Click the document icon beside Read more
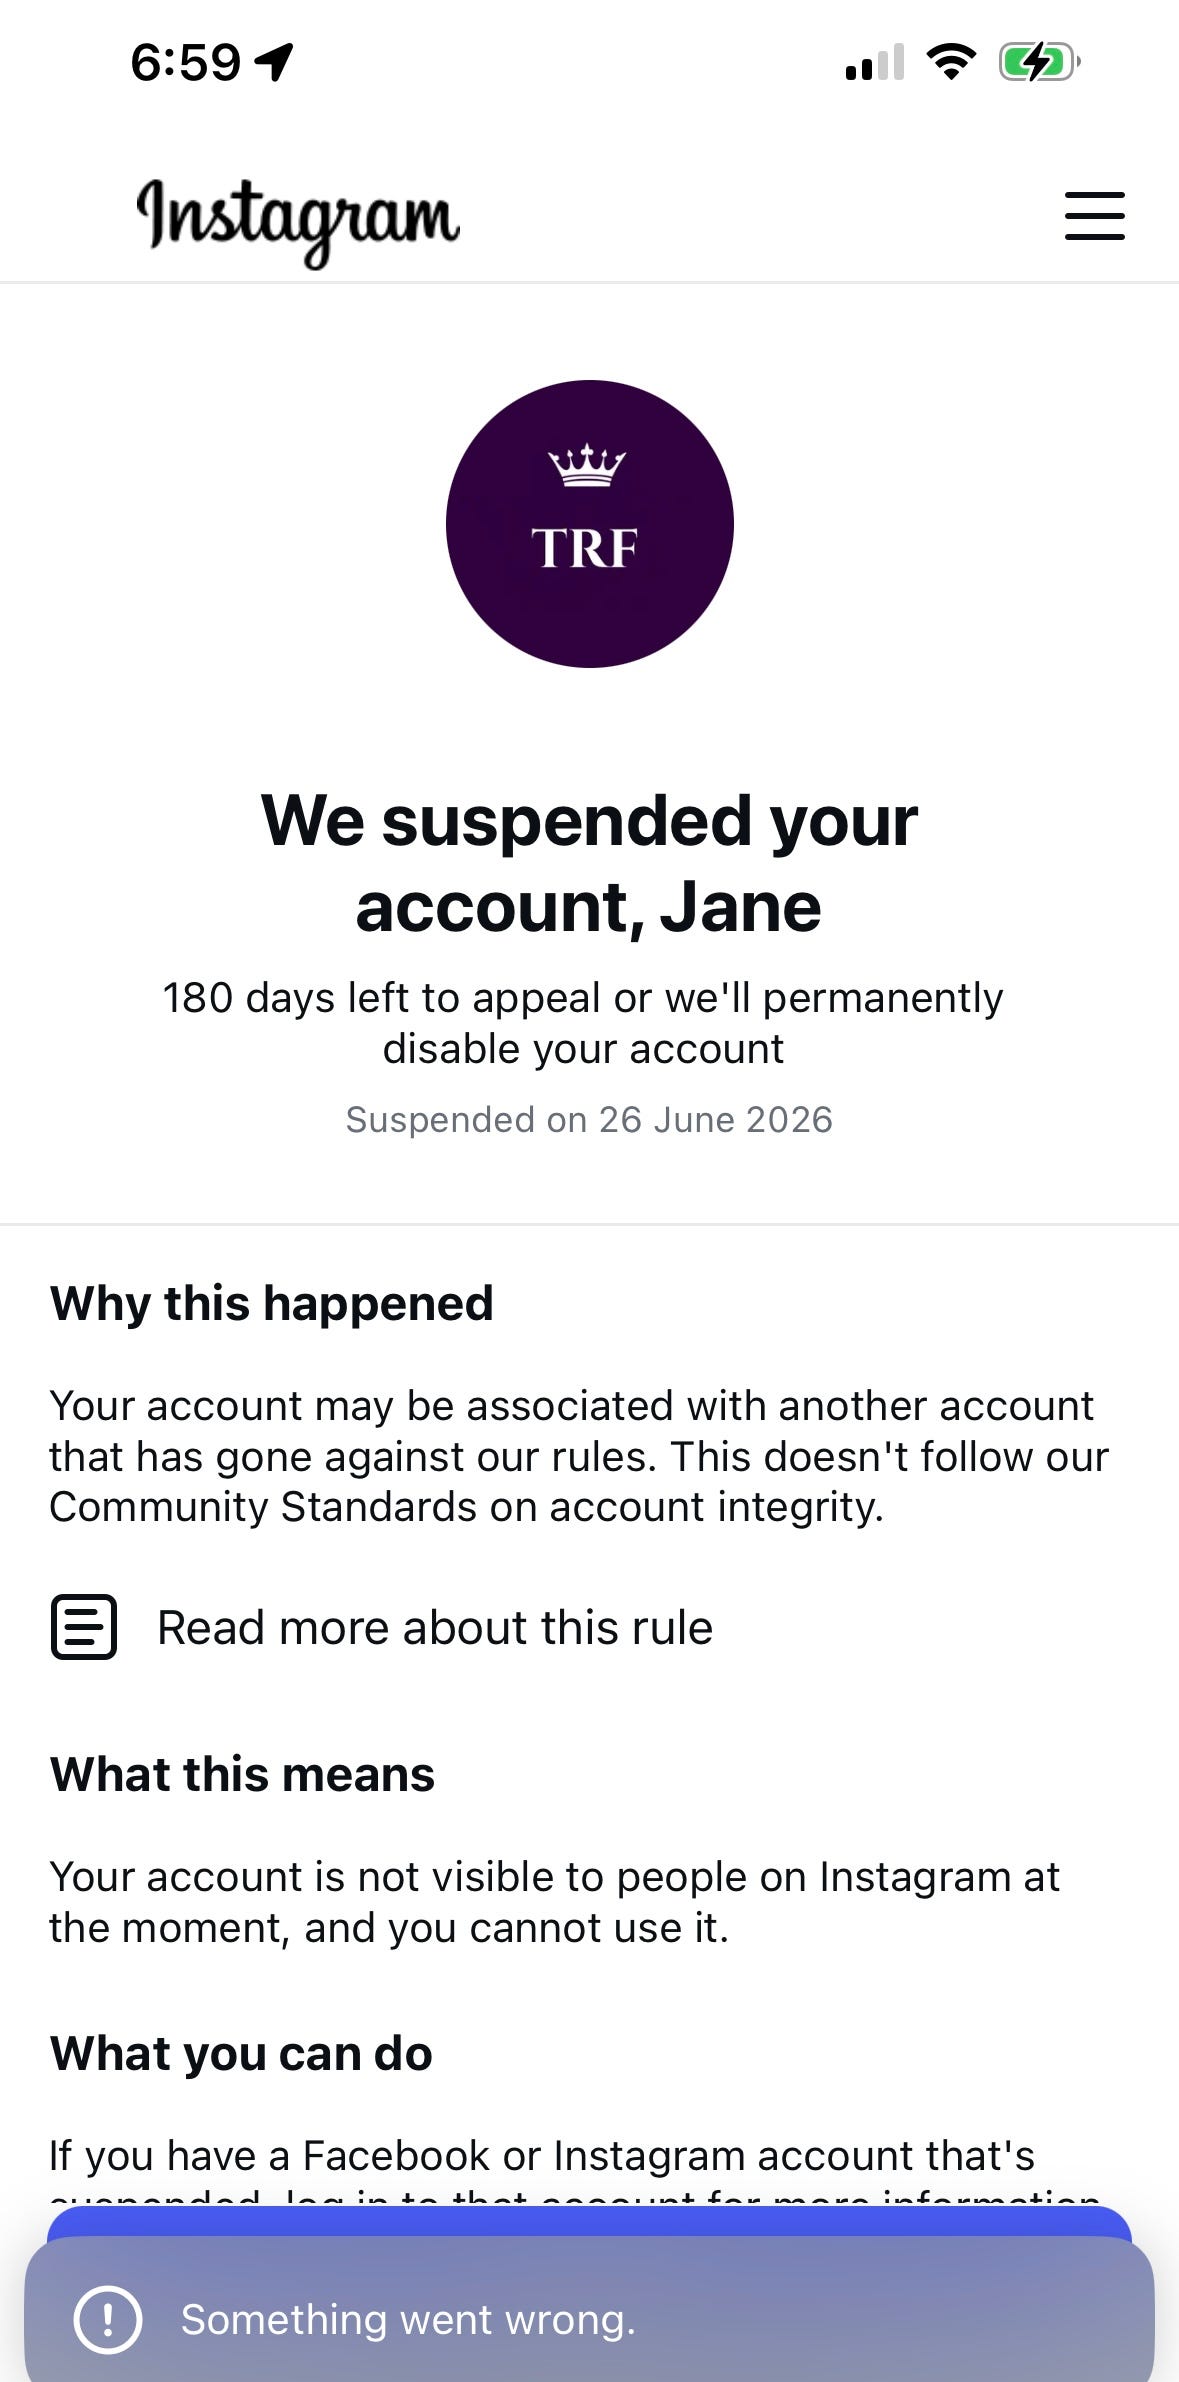This screenshot has width=1179, height=2382. tap(84, 1627)
